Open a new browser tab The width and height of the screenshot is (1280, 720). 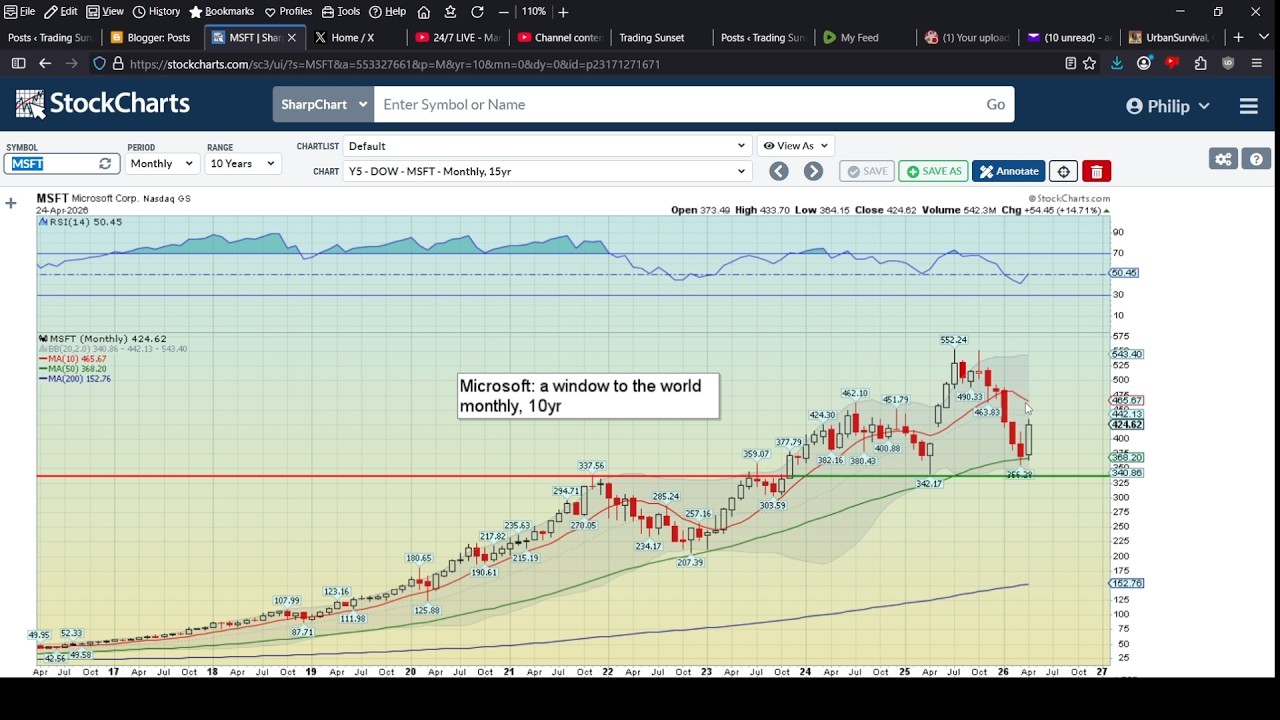click(x=1238, y=38)
